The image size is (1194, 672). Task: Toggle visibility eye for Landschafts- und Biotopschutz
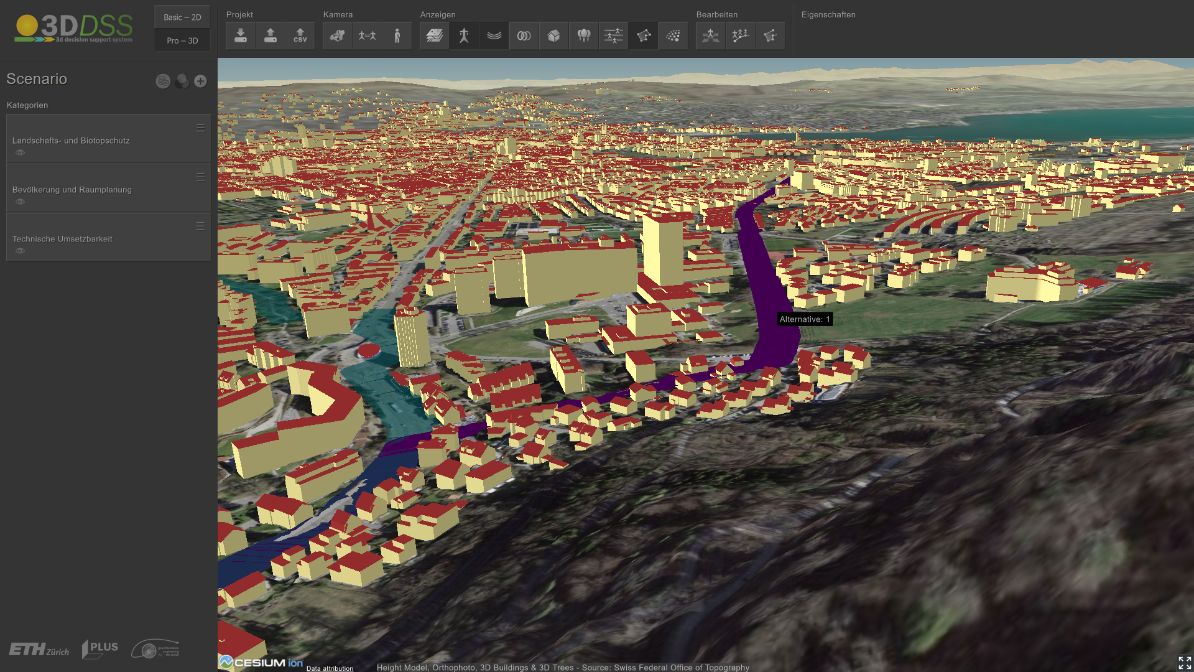click(20, 153)
